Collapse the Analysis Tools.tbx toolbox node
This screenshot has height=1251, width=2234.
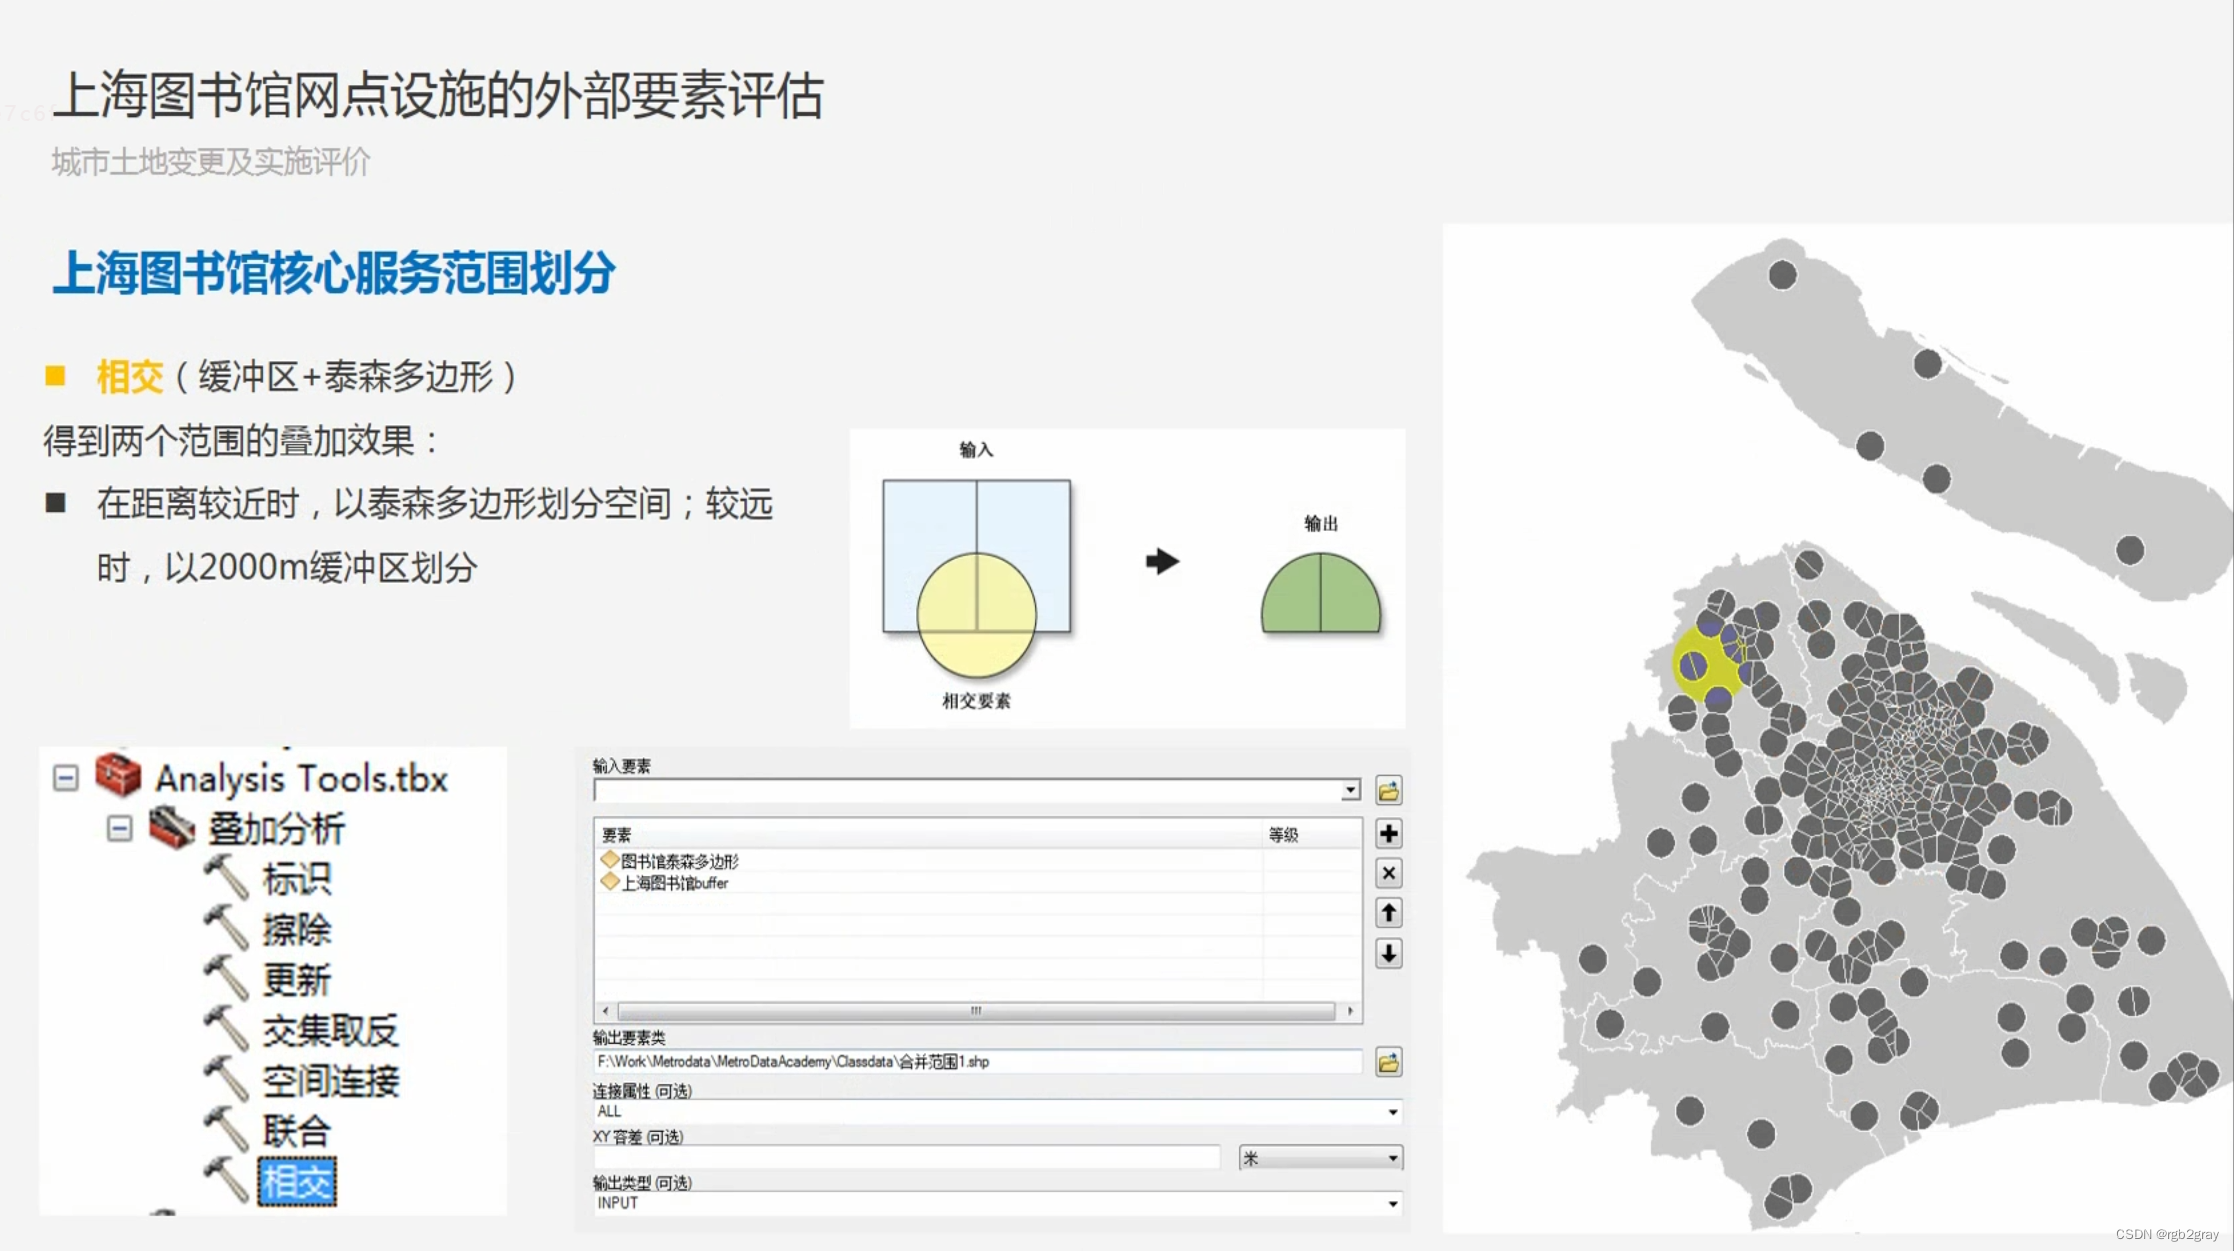(x=66, y=778)
